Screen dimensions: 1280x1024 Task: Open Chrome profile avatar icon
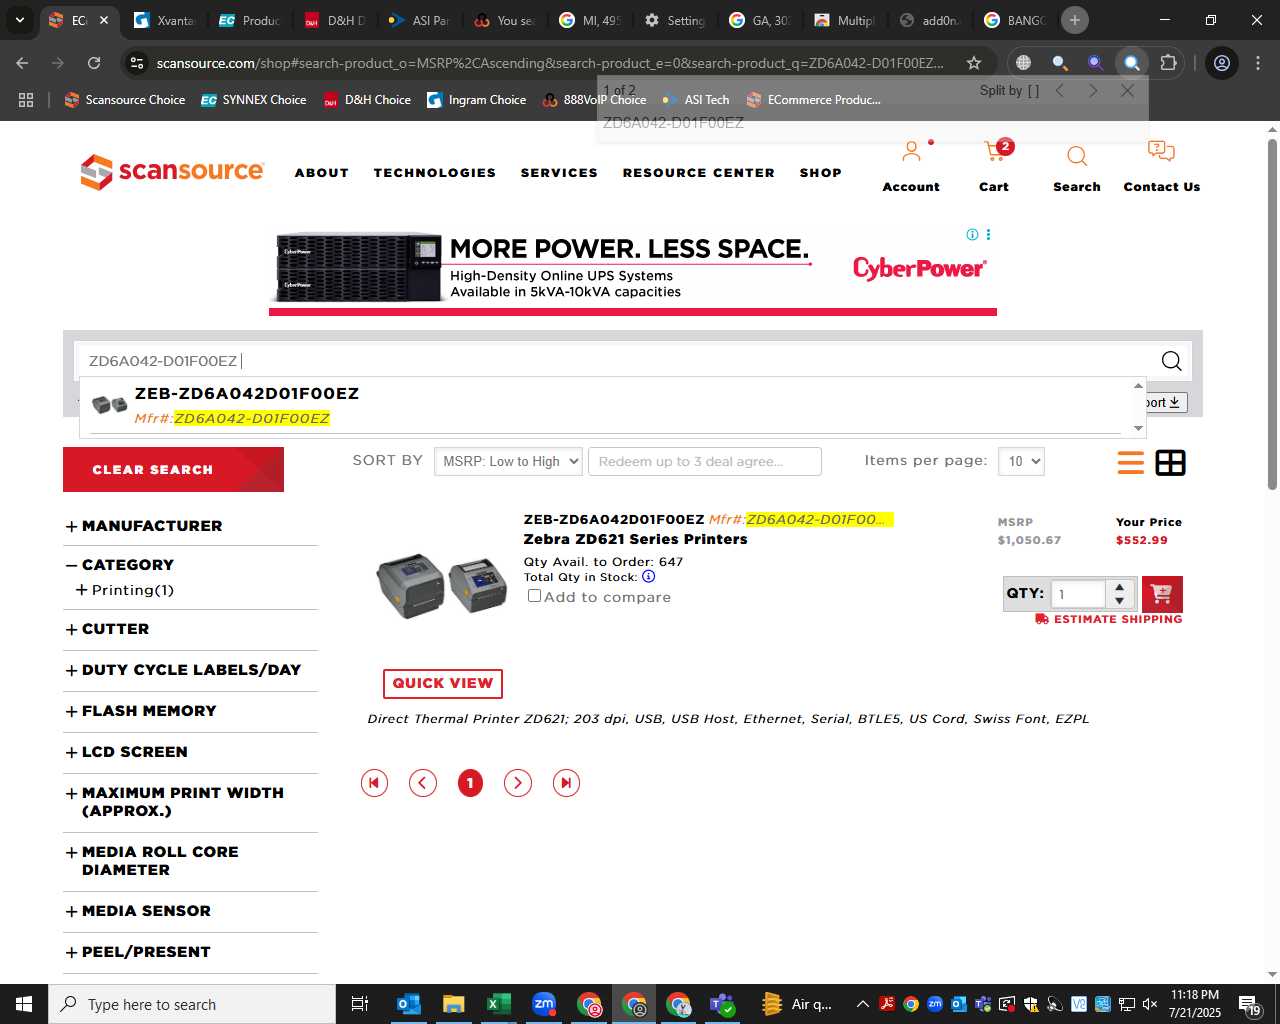coord(1221,63)
